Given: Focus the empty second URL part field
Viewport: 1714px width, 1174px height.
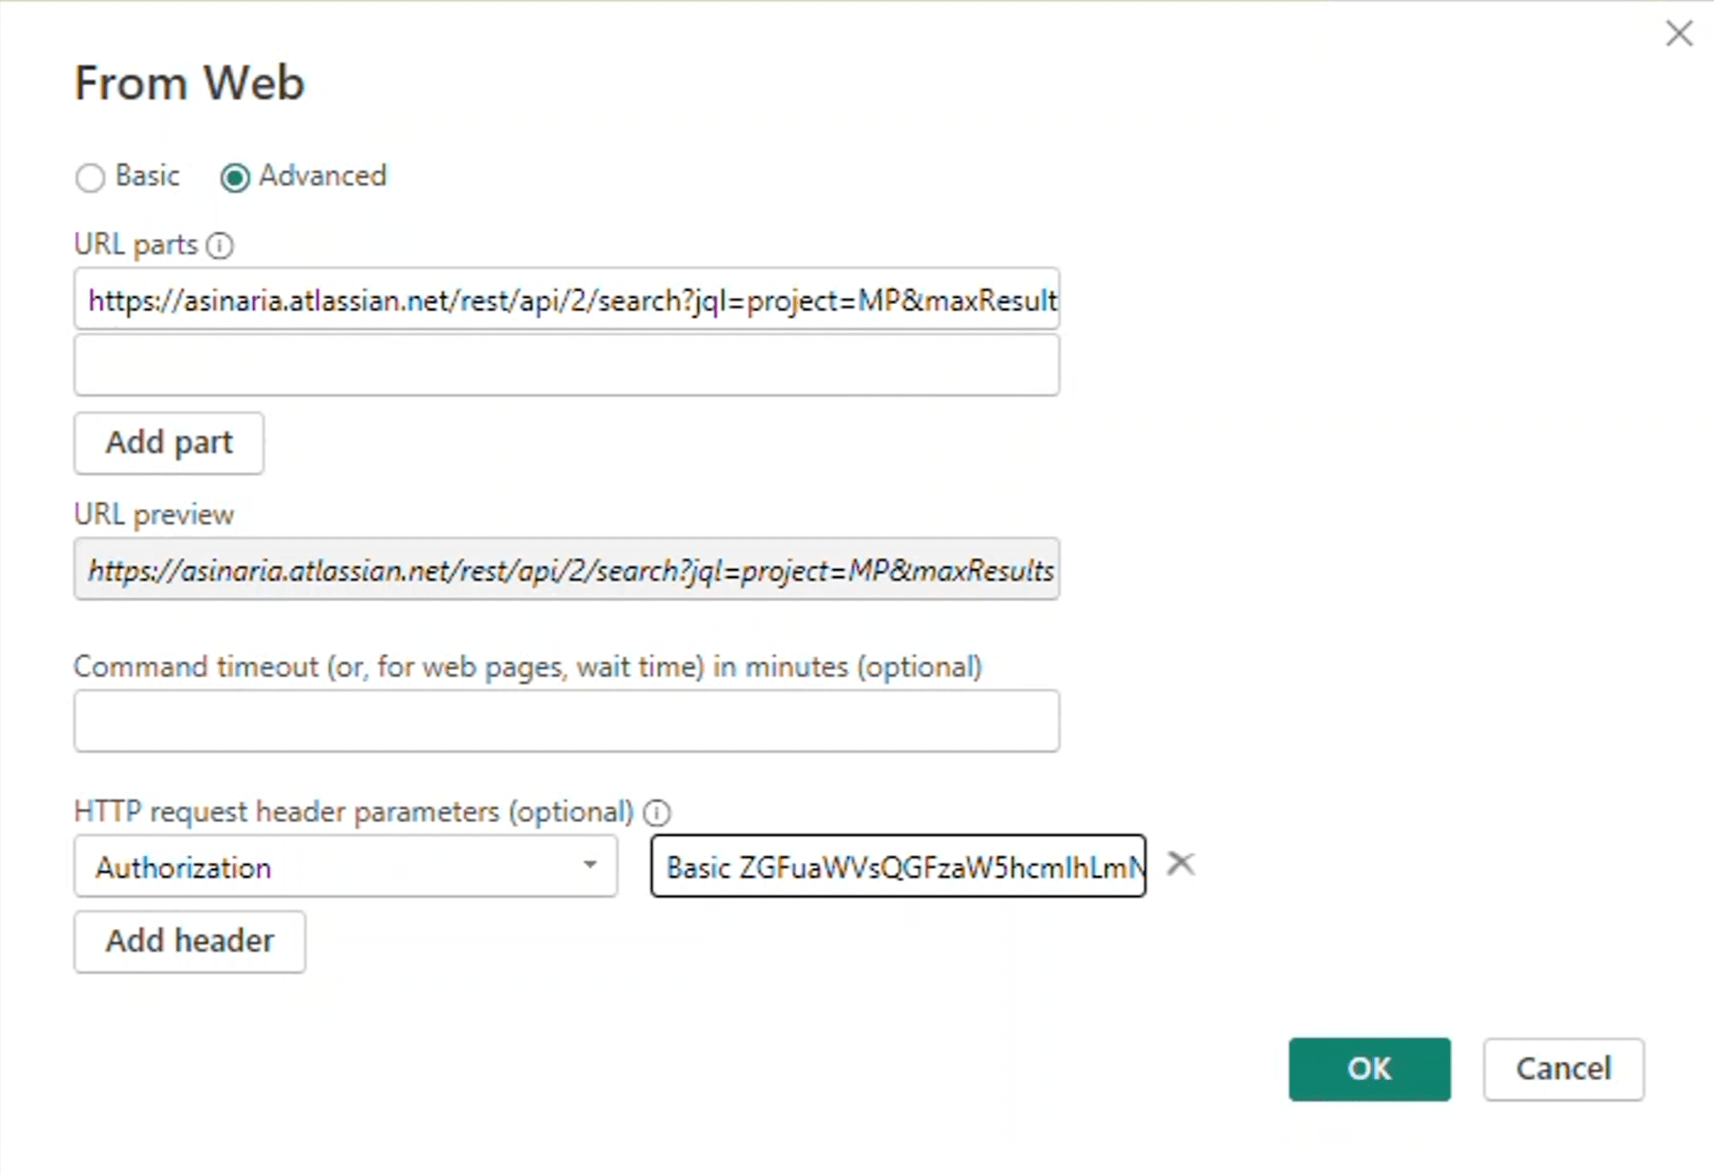Looking at the screenshot, I should pos(566,365).
